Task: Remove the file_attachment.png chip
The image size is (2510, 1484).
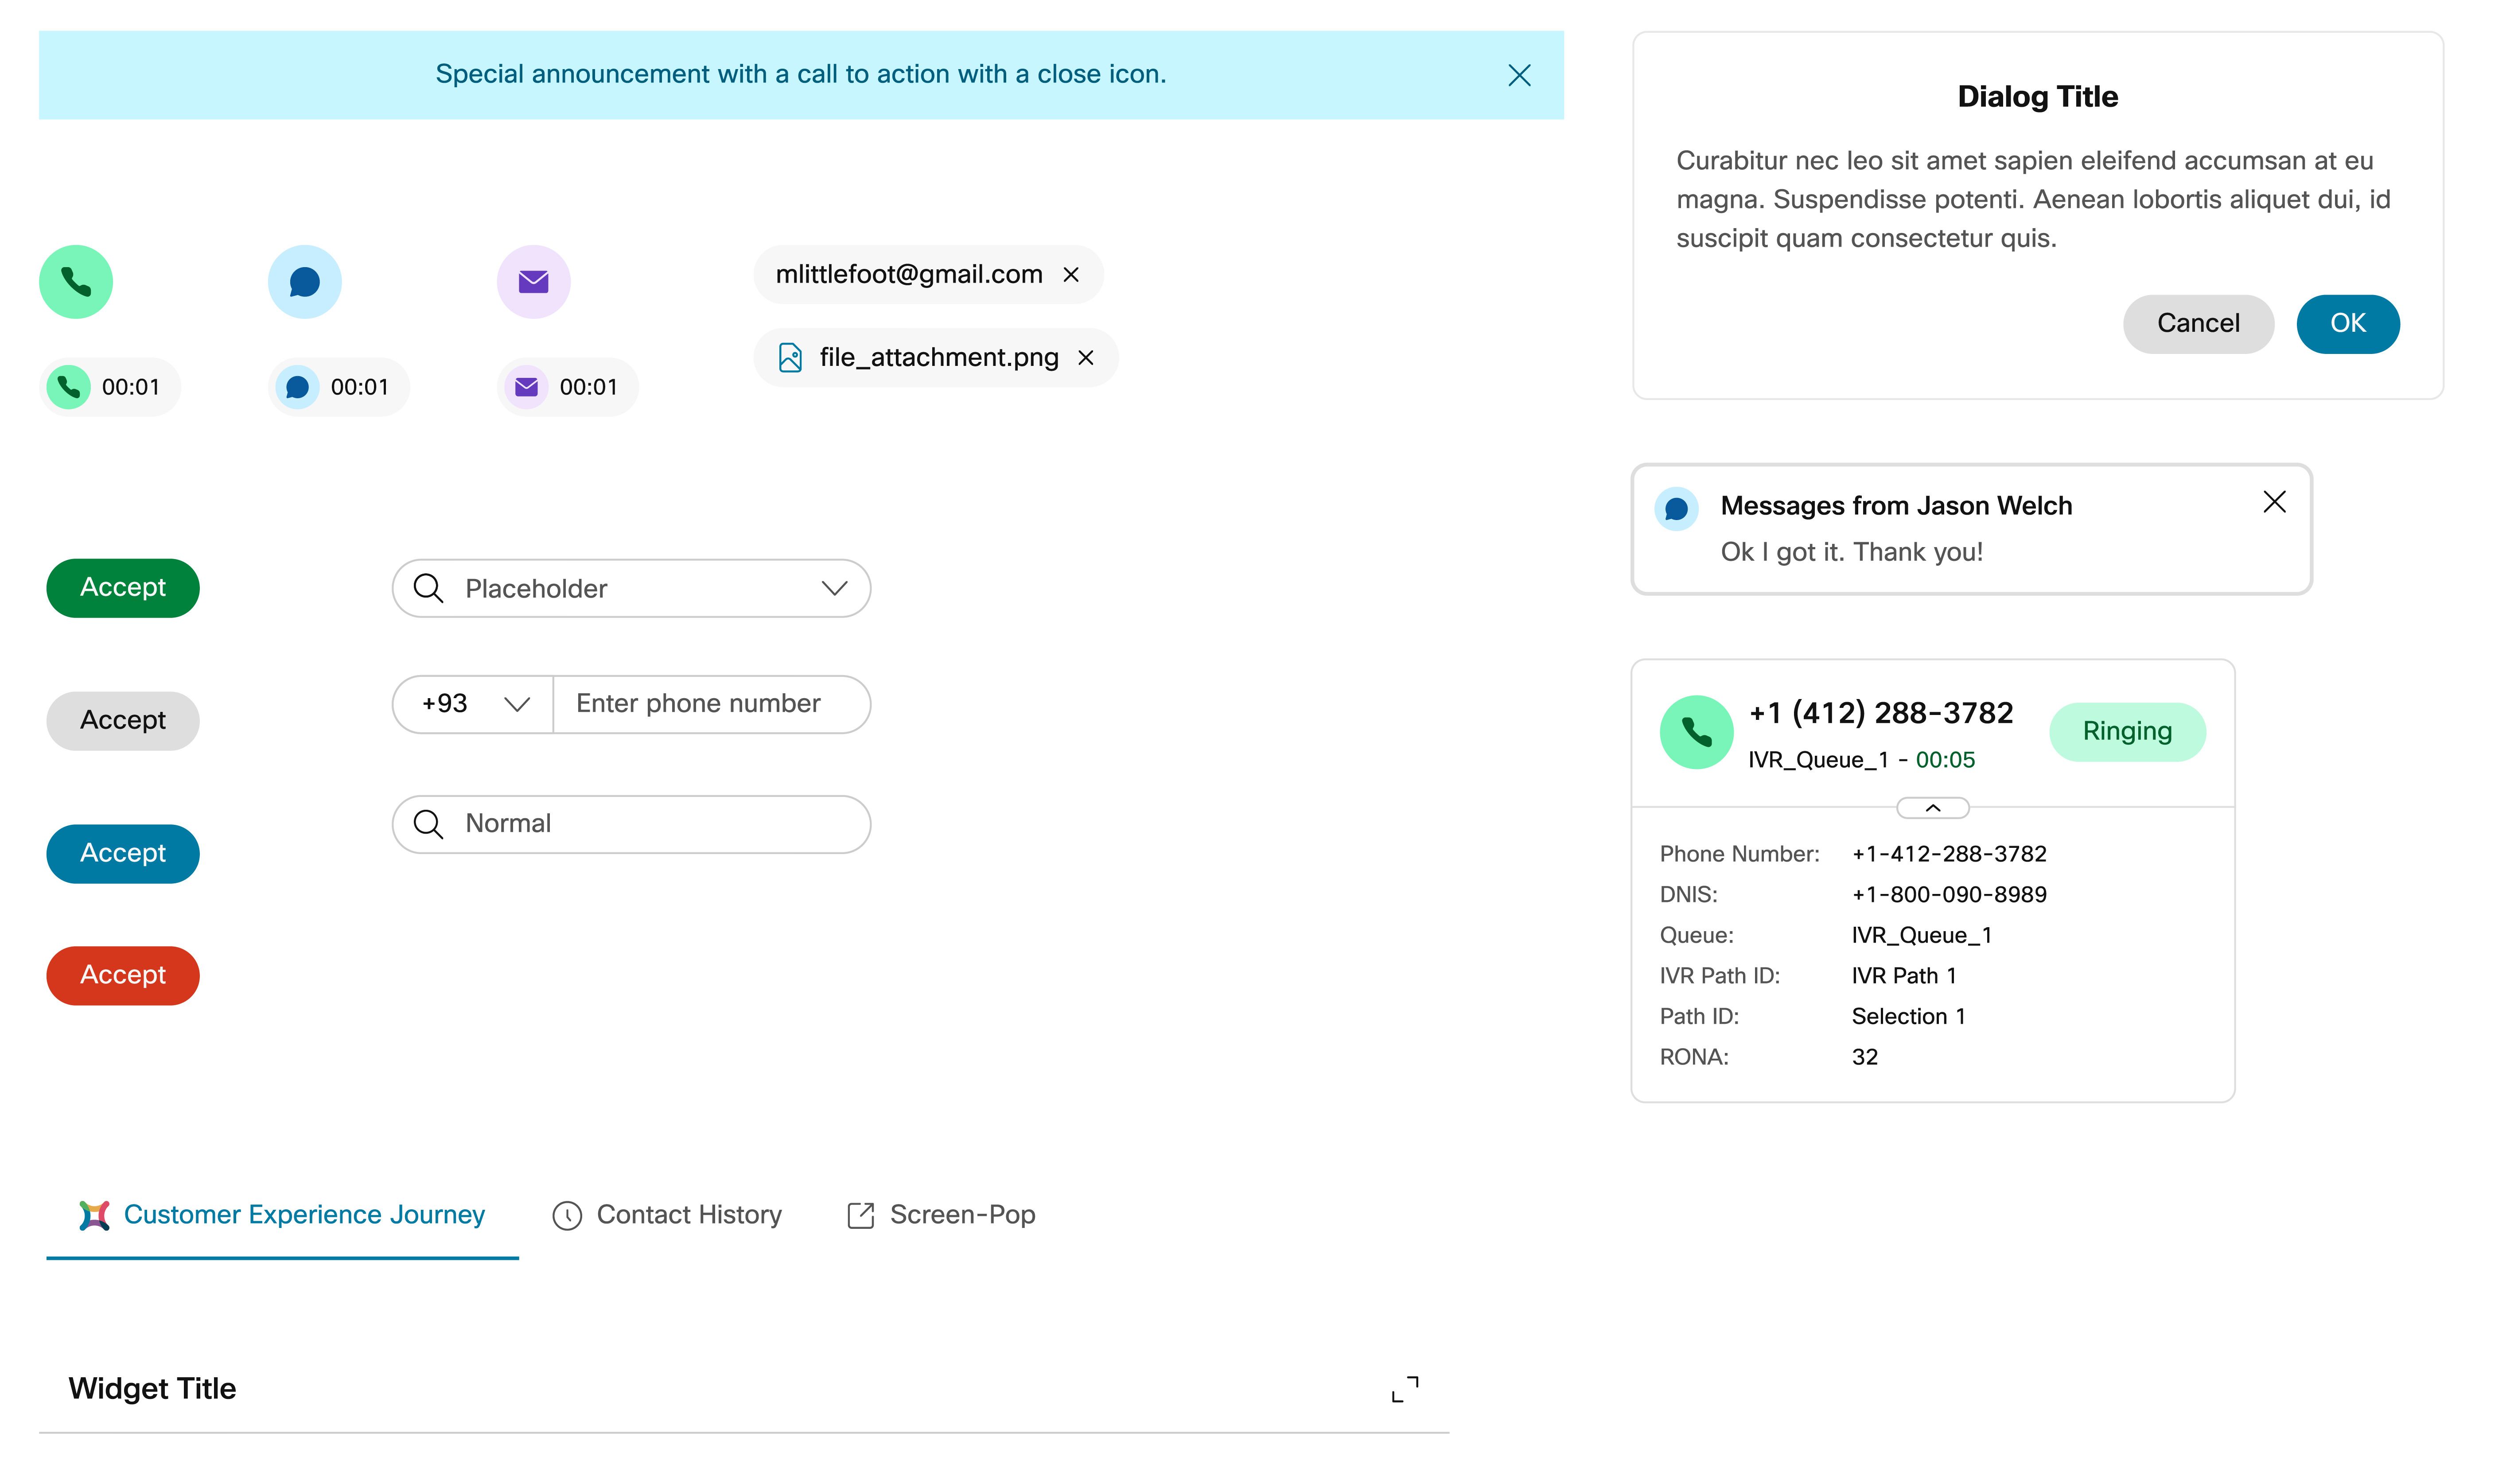Action: (1087, 357)
